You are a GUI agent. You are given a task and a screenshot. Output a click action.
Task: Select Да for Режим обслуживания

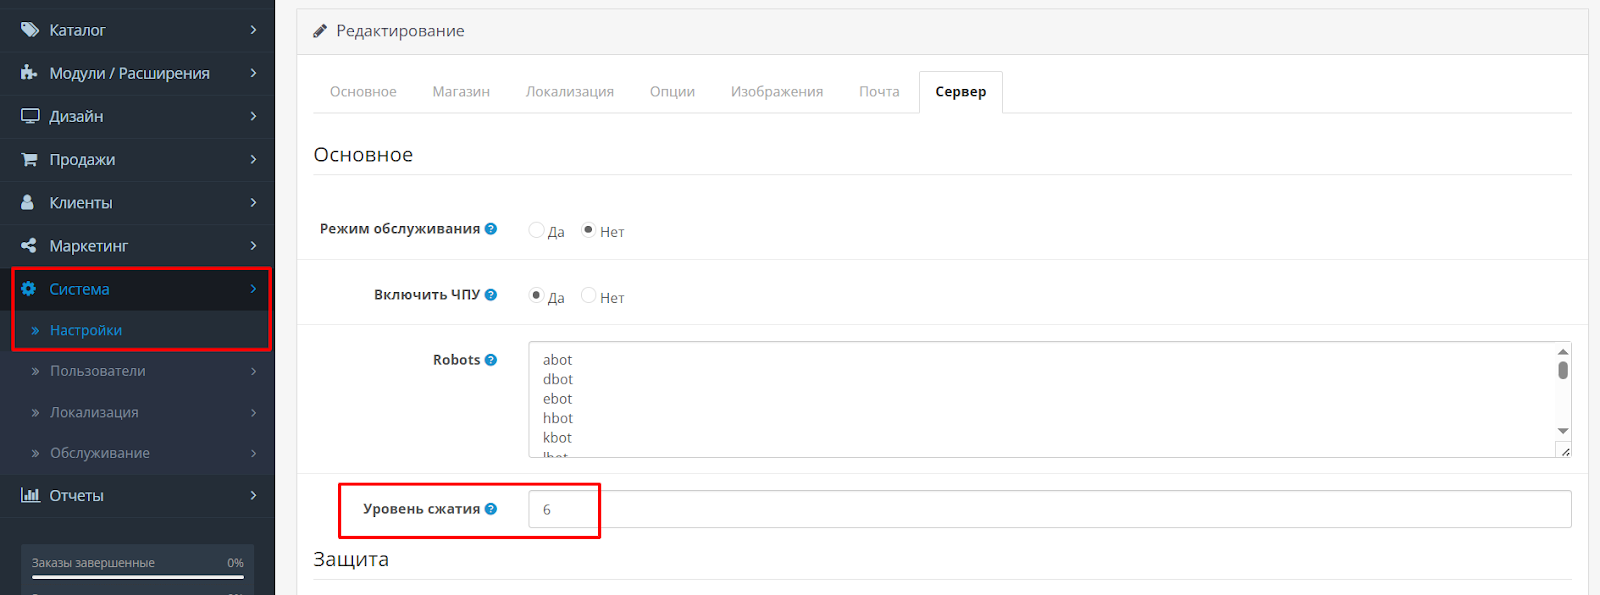[537, 230]
